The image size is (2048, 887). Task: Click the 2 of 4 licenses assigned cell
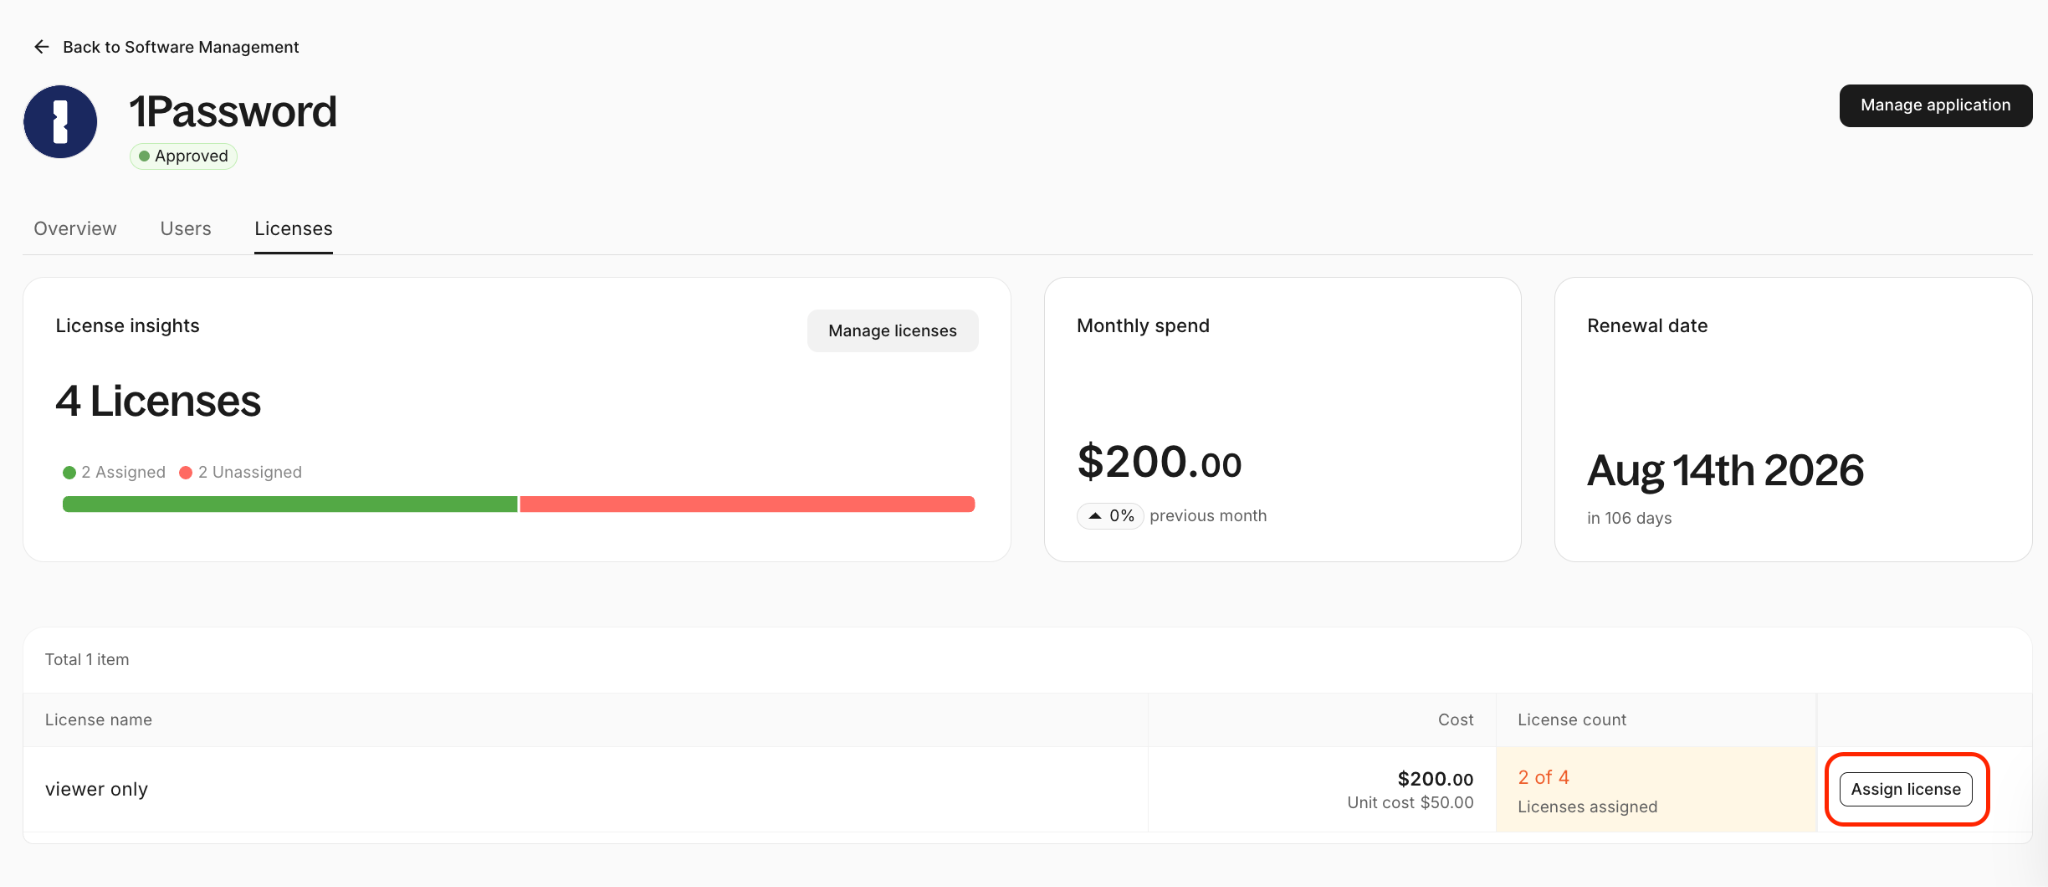click(x=1587, y=790)
